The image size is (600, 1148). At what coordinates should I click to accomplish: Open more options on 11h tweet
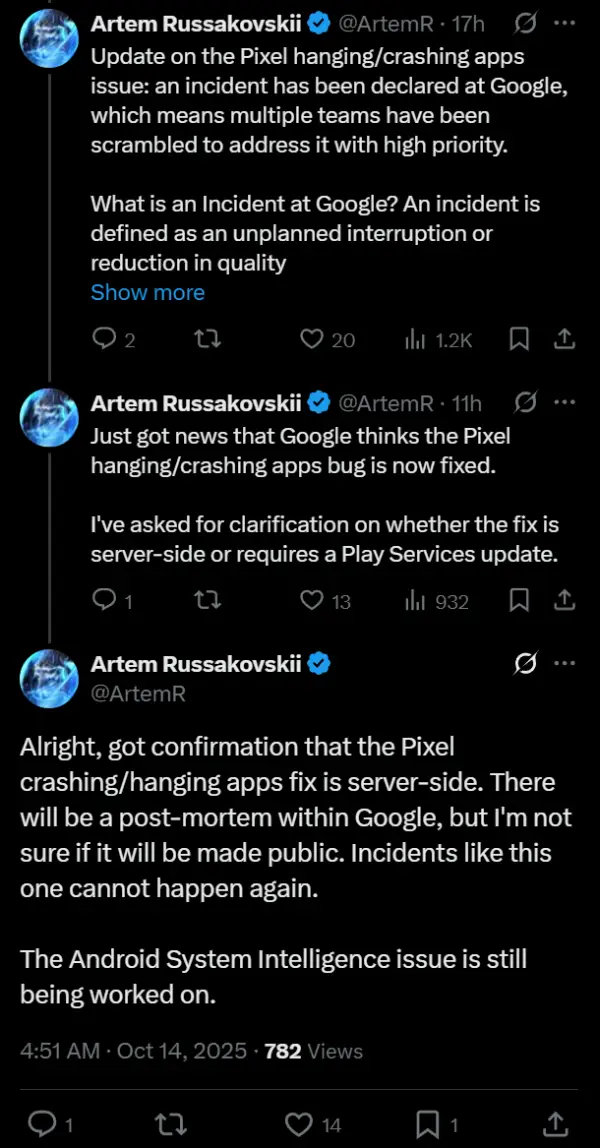click(x=564, y=402)
